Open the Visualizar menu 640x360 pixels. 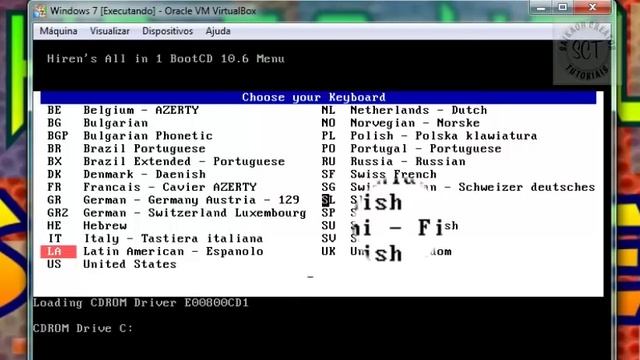109,31
